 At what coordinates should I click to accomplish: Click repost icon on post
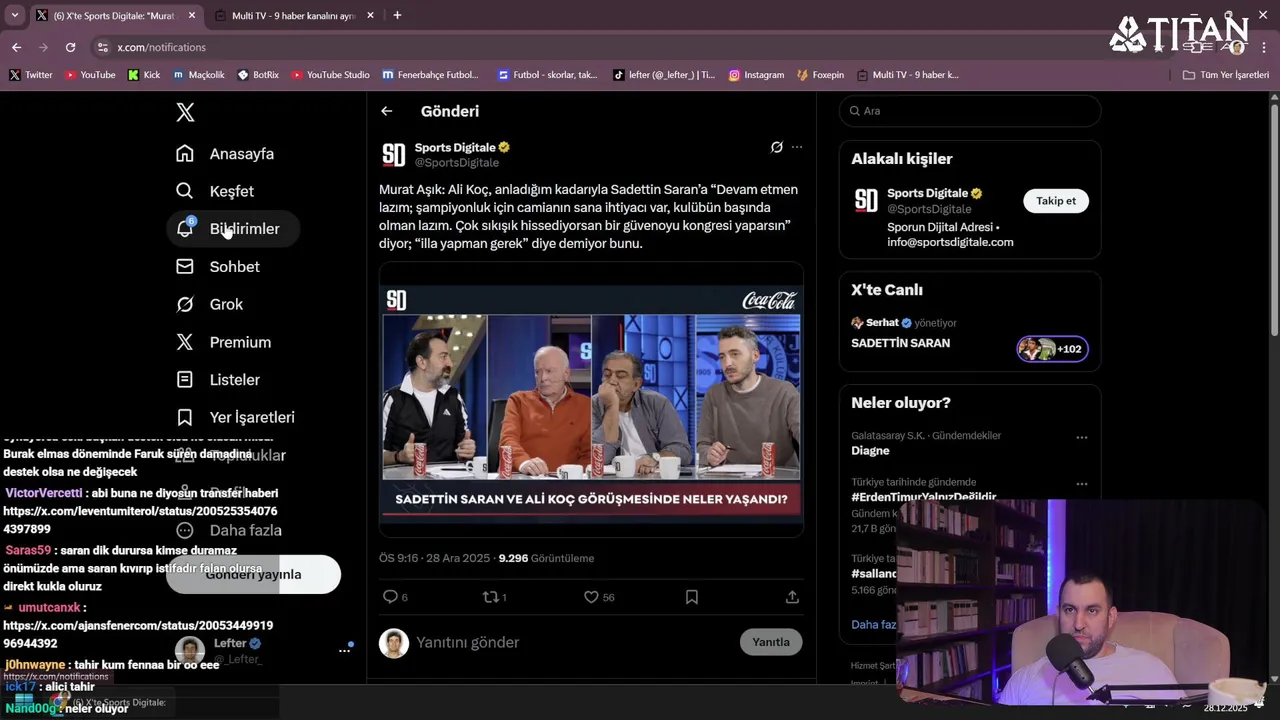tap(490, 597)
